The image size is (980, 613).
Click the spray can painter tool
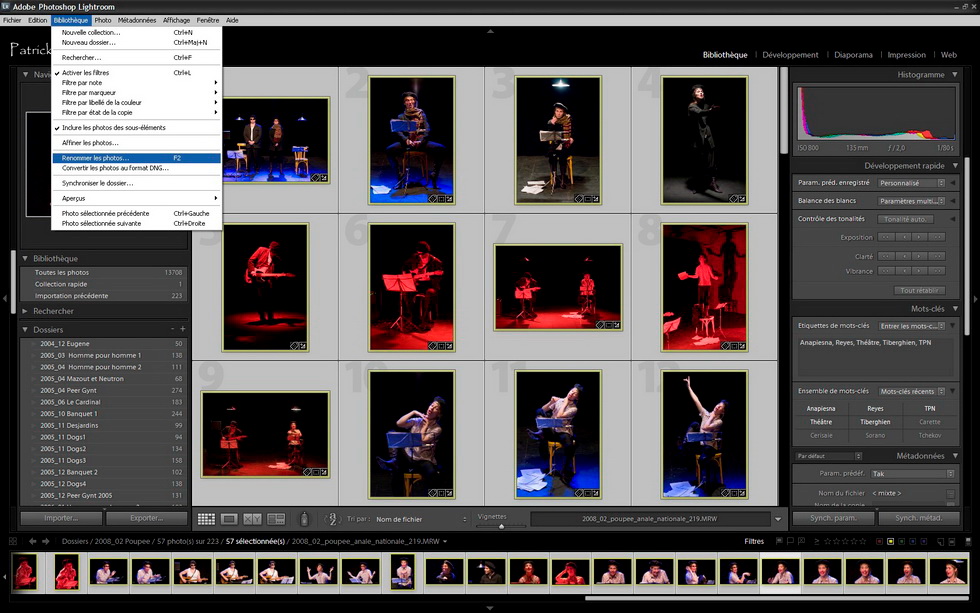coord(305,519)
